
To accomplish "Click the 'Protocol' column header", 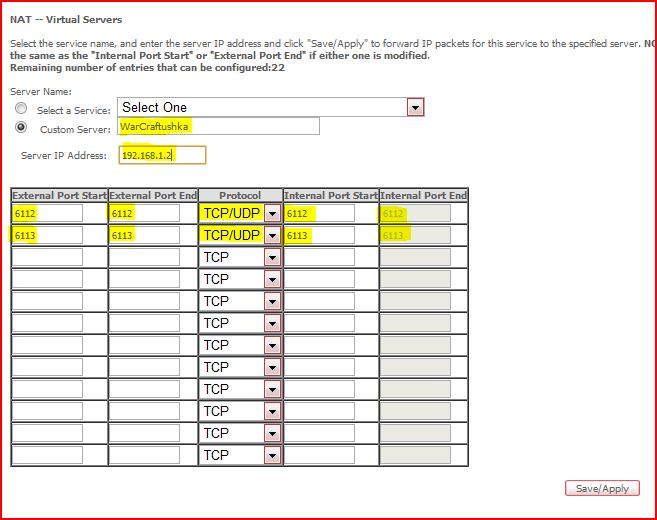I will click(x=240, y=195).
